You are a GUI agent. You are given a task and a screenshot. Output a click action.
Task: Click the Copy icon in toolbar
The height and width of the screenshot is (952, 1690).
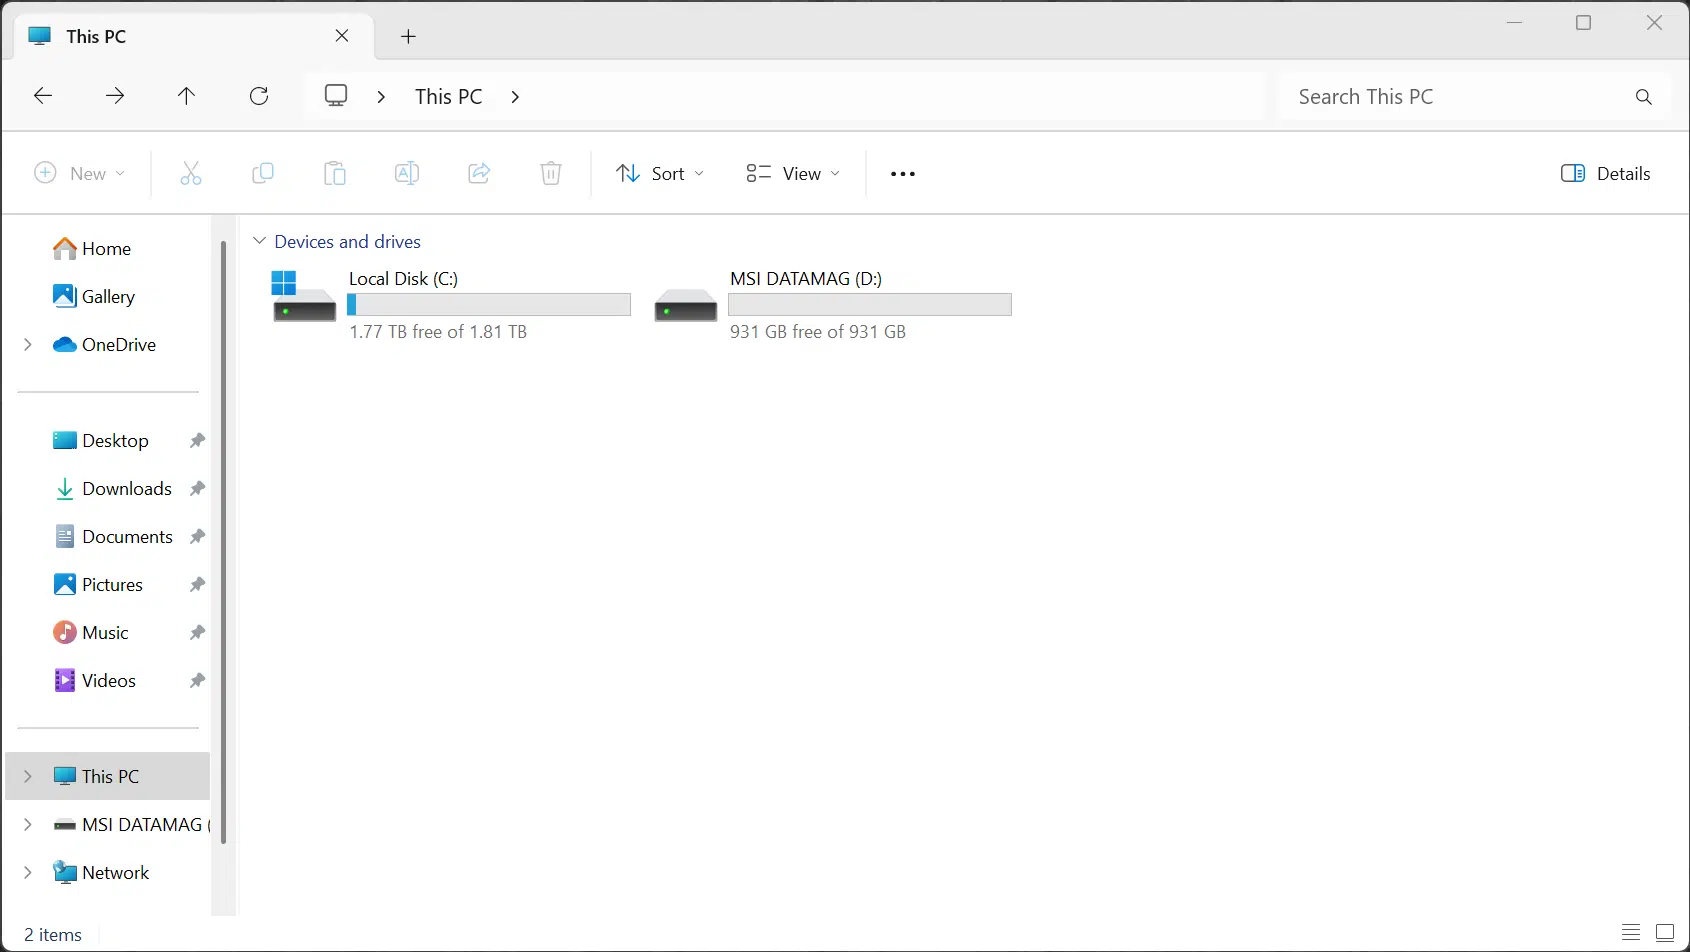click(263, 173)
